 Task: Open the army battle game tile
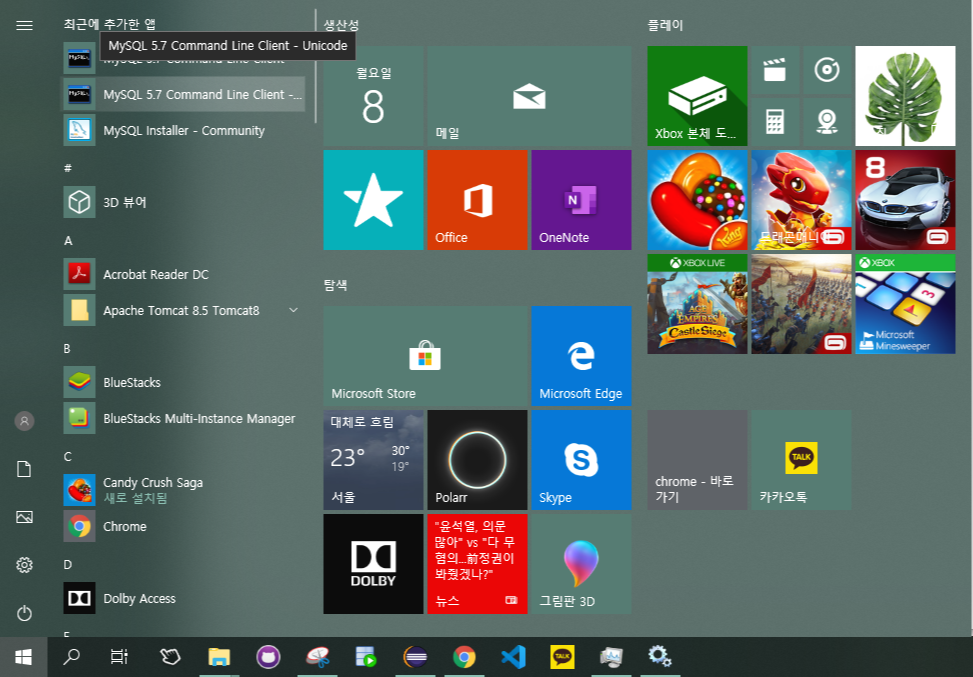[801, 304]
